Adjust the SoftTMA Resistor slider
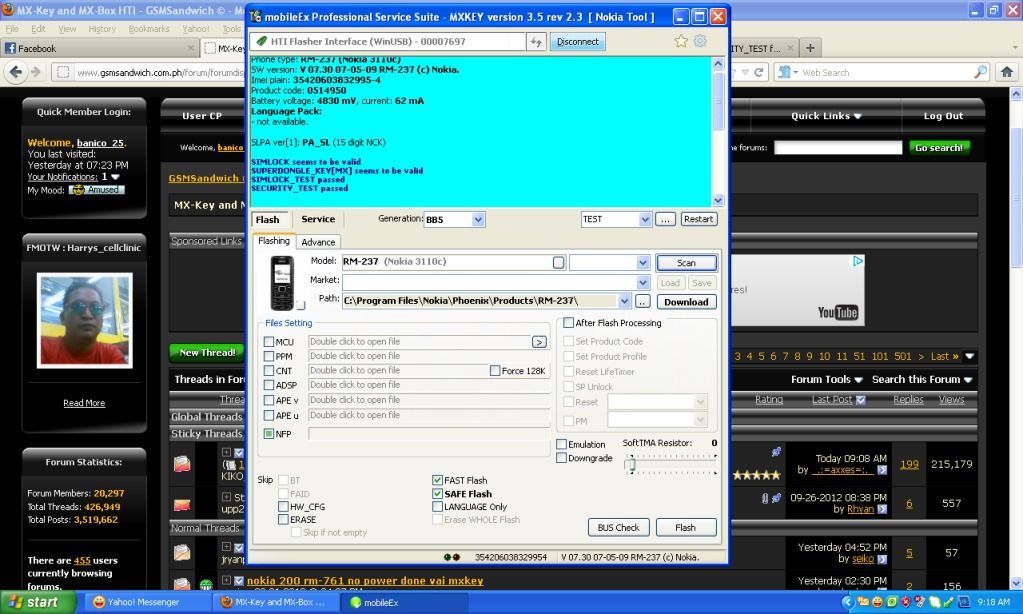Image resolution: width=1023 pixels, height=614 pixels. tap(630, 465)
